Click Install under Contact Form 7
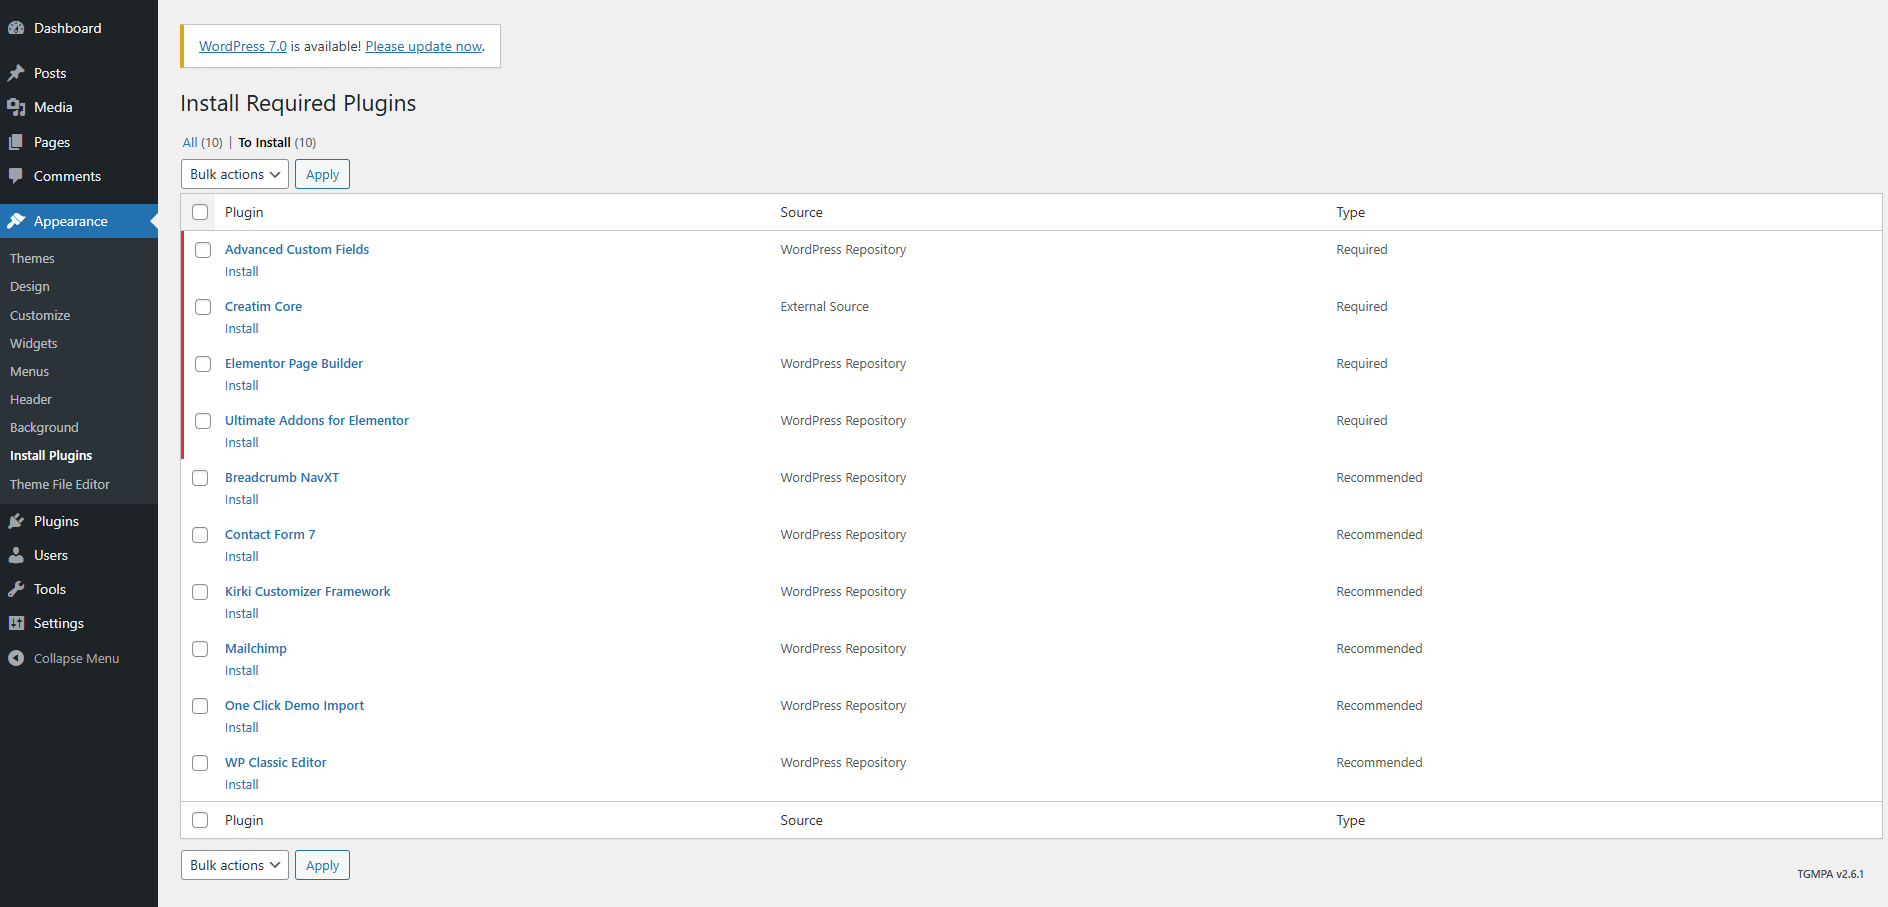The width and height of the screenshot is (1888, 907). click(x=242, y=556)
